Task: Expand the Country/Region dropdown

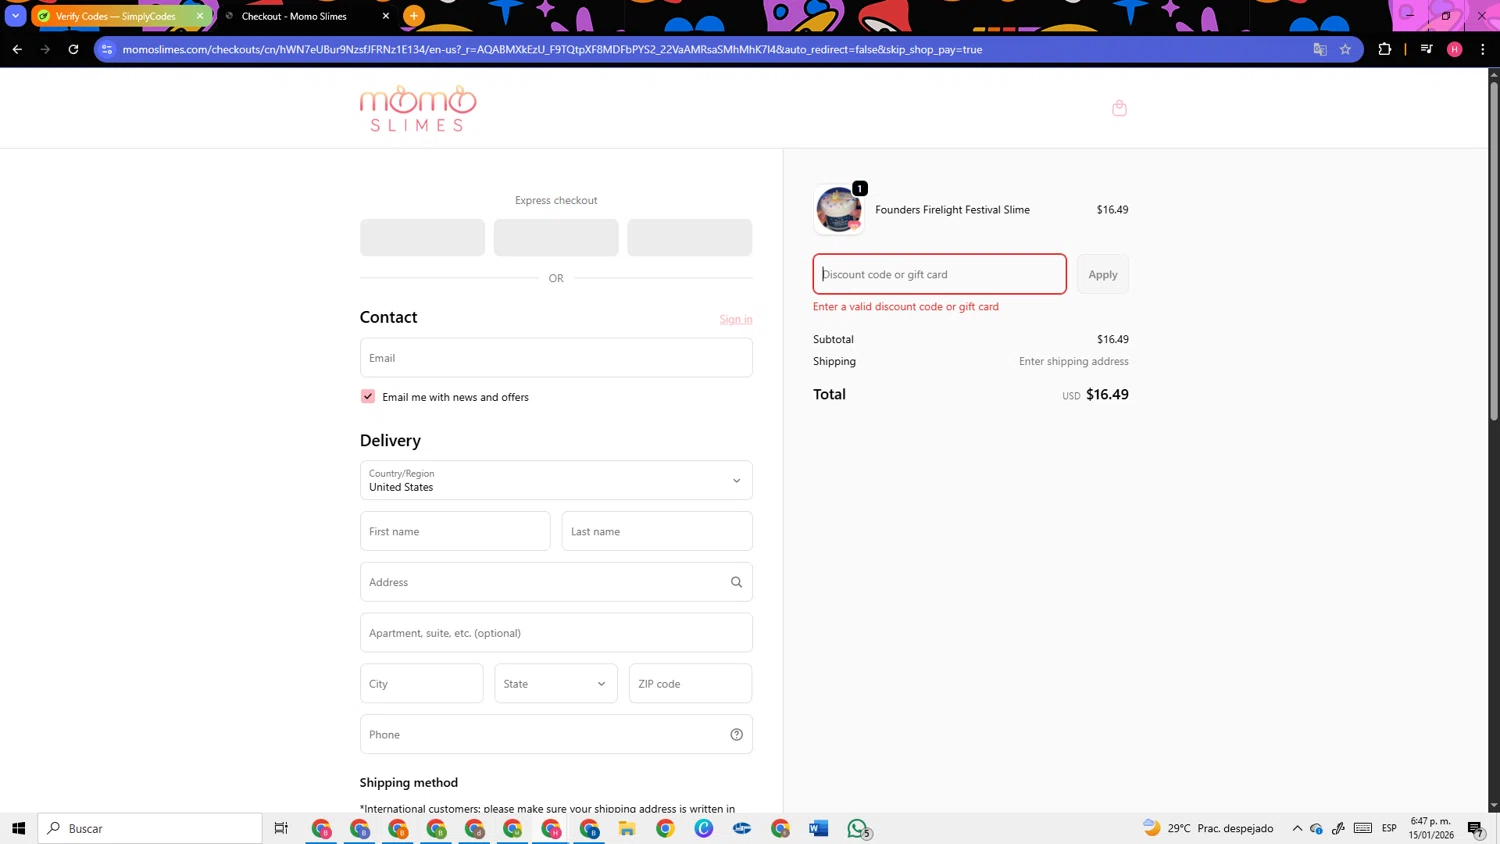Action: click(556, 480)
